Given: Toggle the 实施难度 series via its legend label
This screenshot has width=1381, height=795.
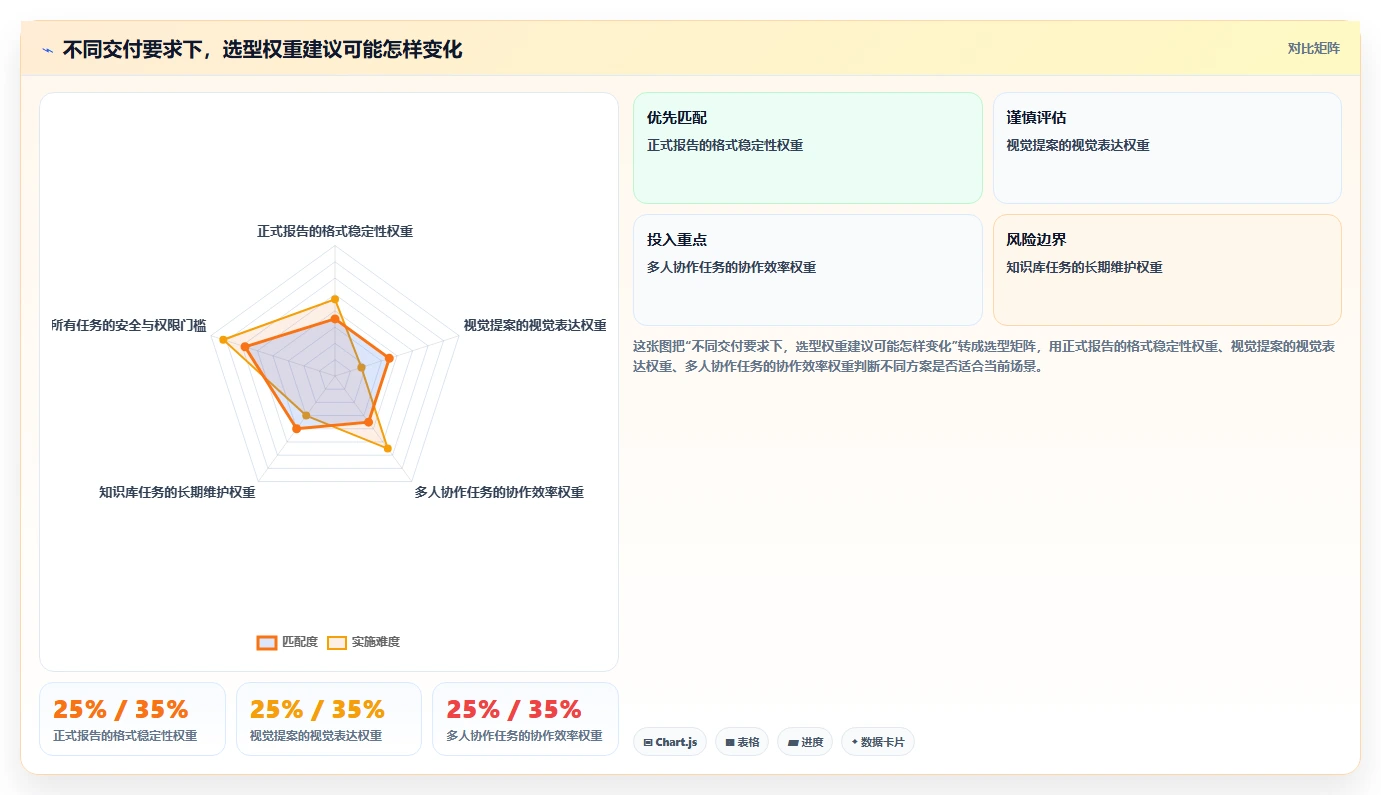Looking at the screenshot, I should 376,642.
